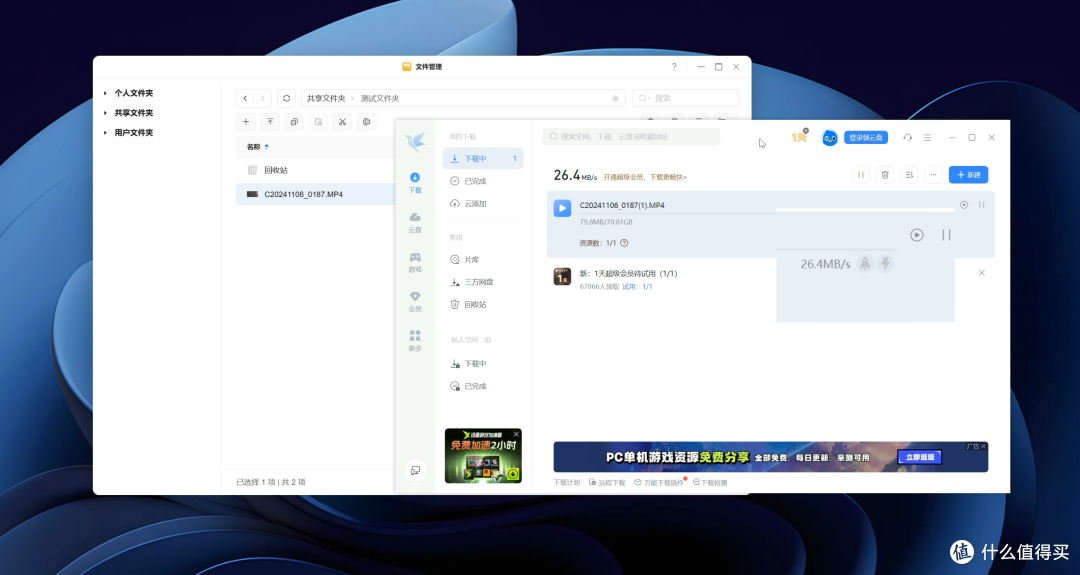Click the floating-window icon at rail bottom

pyautogui.click(x=415, y=470)
